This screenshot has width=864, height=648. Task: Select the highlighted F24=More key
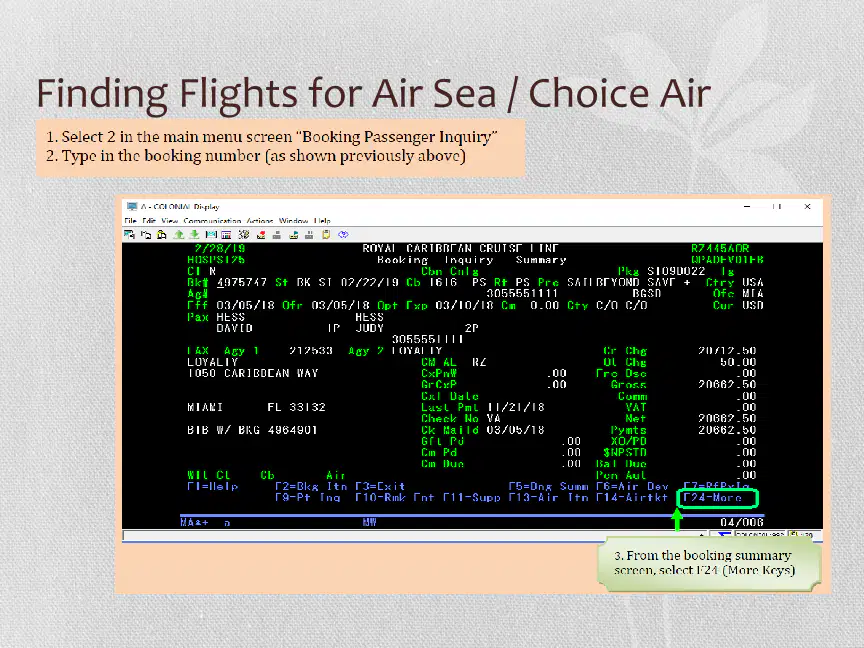[717, 498]
